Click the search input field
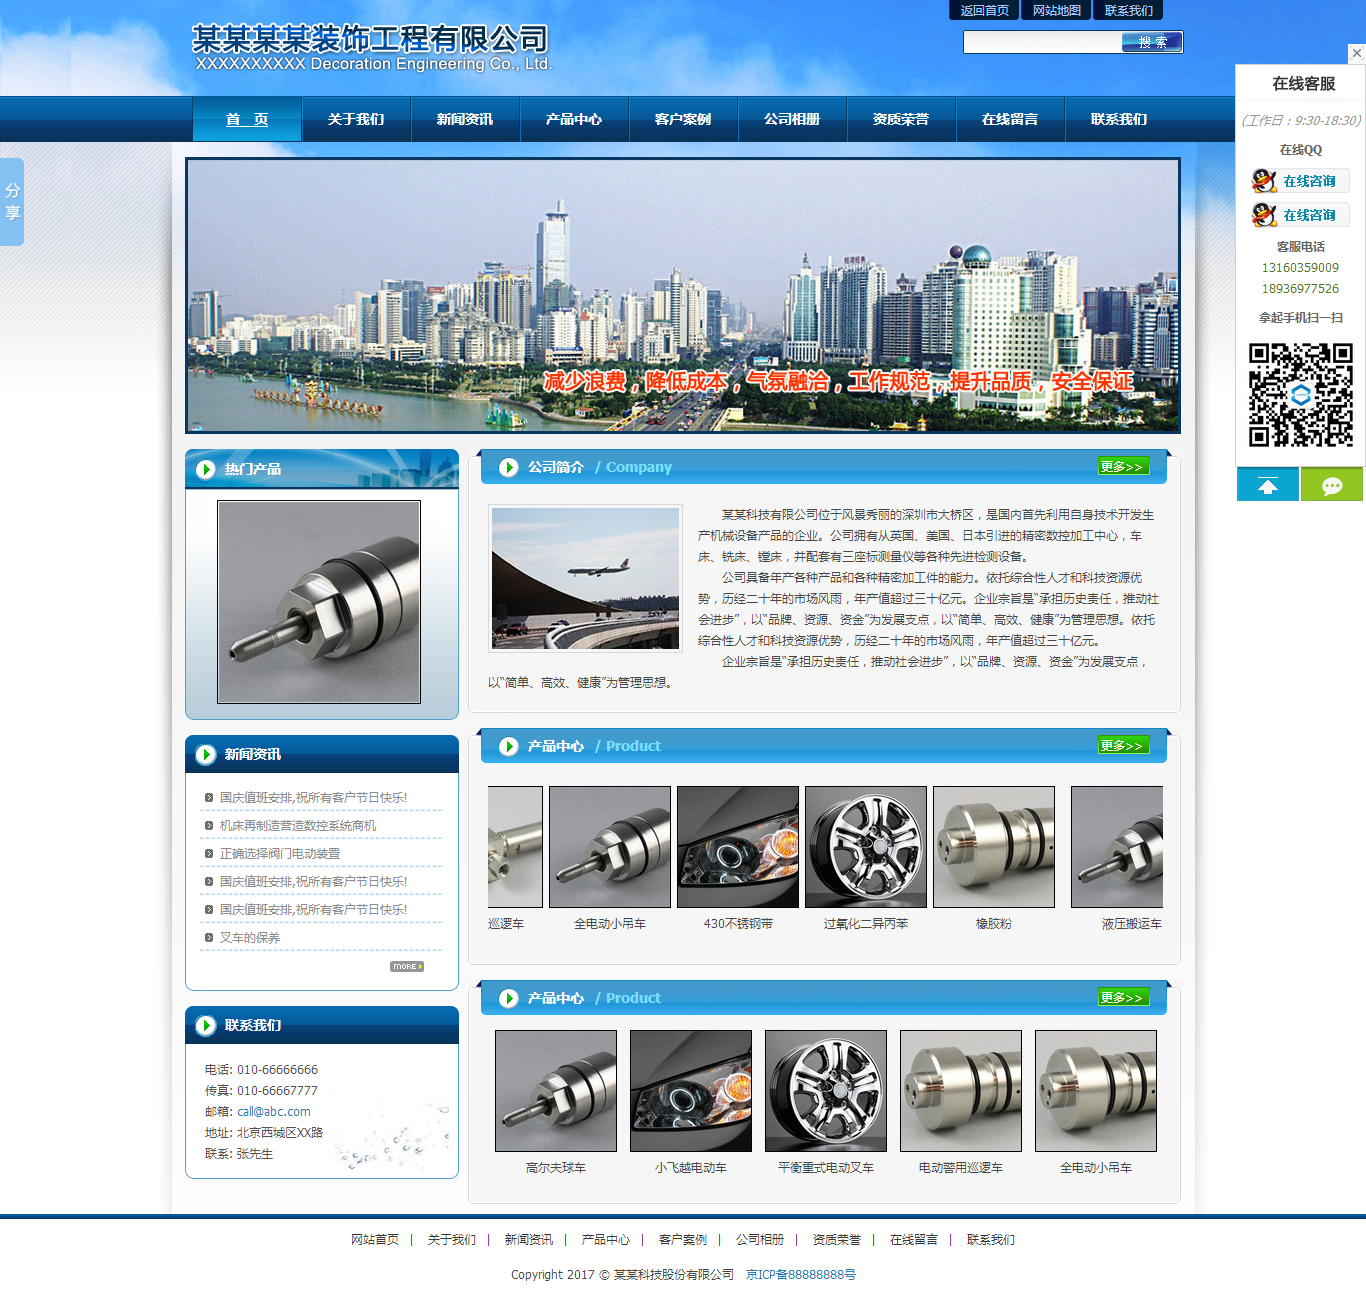Viewport: 1366px width, 1295px height. tap(1041, 42)
